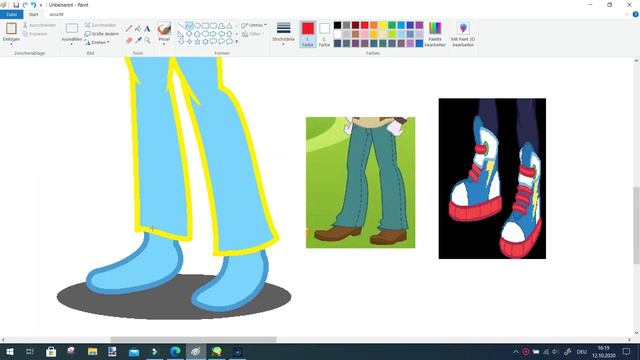Click the jeans reference picture on canvas
The image size is (640, 360).
pos(361,182)
